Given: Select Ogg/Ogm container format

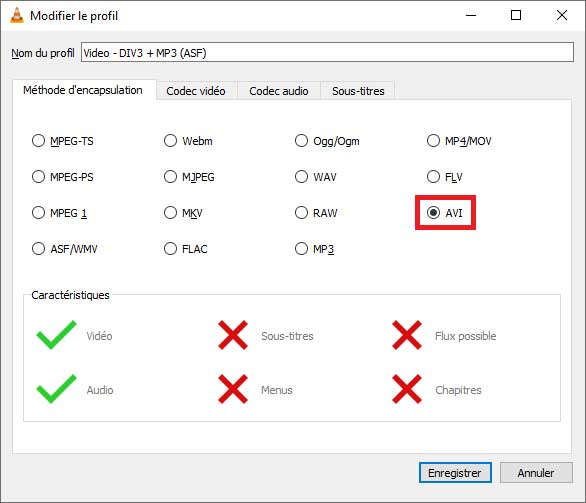Looking at the screenshot, I should tap(302, 141).
